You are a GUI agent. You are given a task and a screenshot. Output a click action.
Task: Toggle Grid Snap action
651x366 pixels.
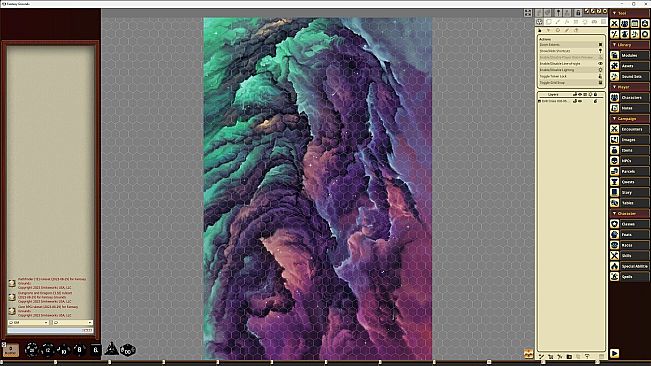[570, 83]
